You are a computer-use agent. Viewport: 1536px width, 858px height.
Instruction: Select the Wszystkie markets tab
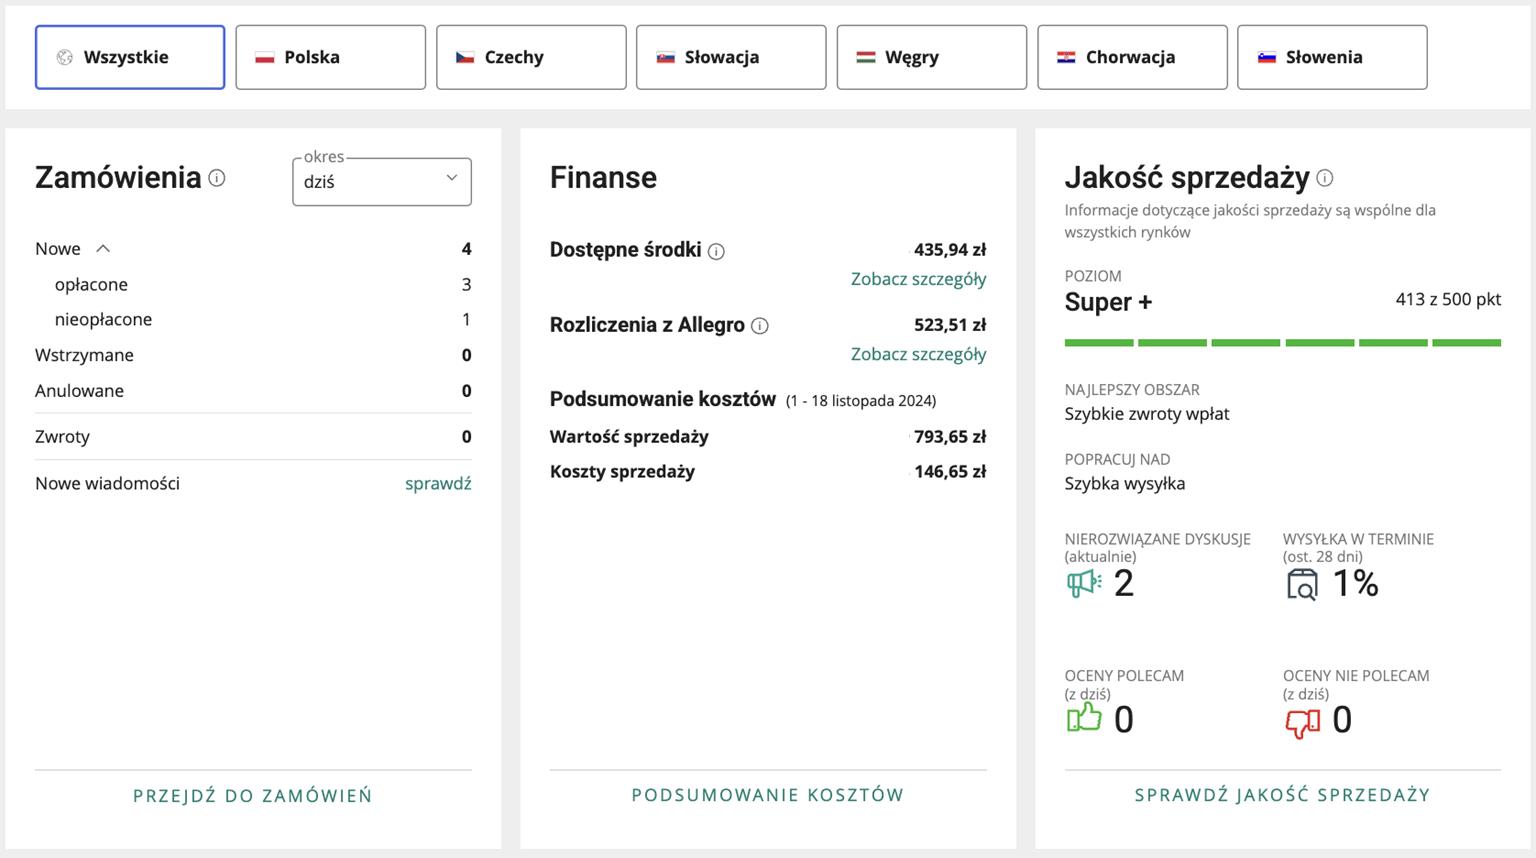pyautogui.click(x=130, y=57)
